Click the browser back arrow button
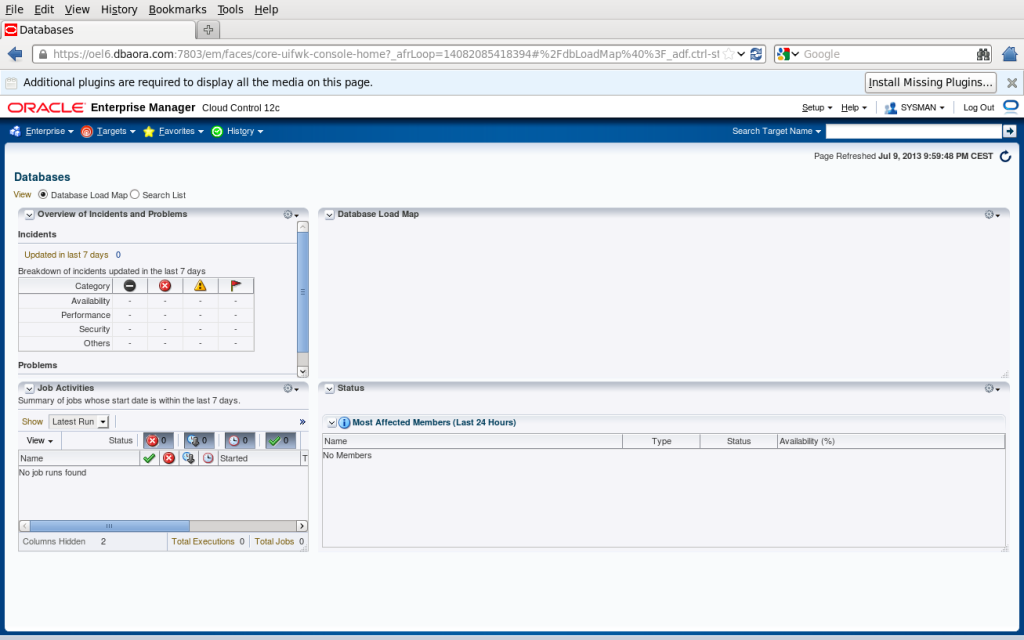This screenshot has height=640, width=1024. tap(14, 54)
